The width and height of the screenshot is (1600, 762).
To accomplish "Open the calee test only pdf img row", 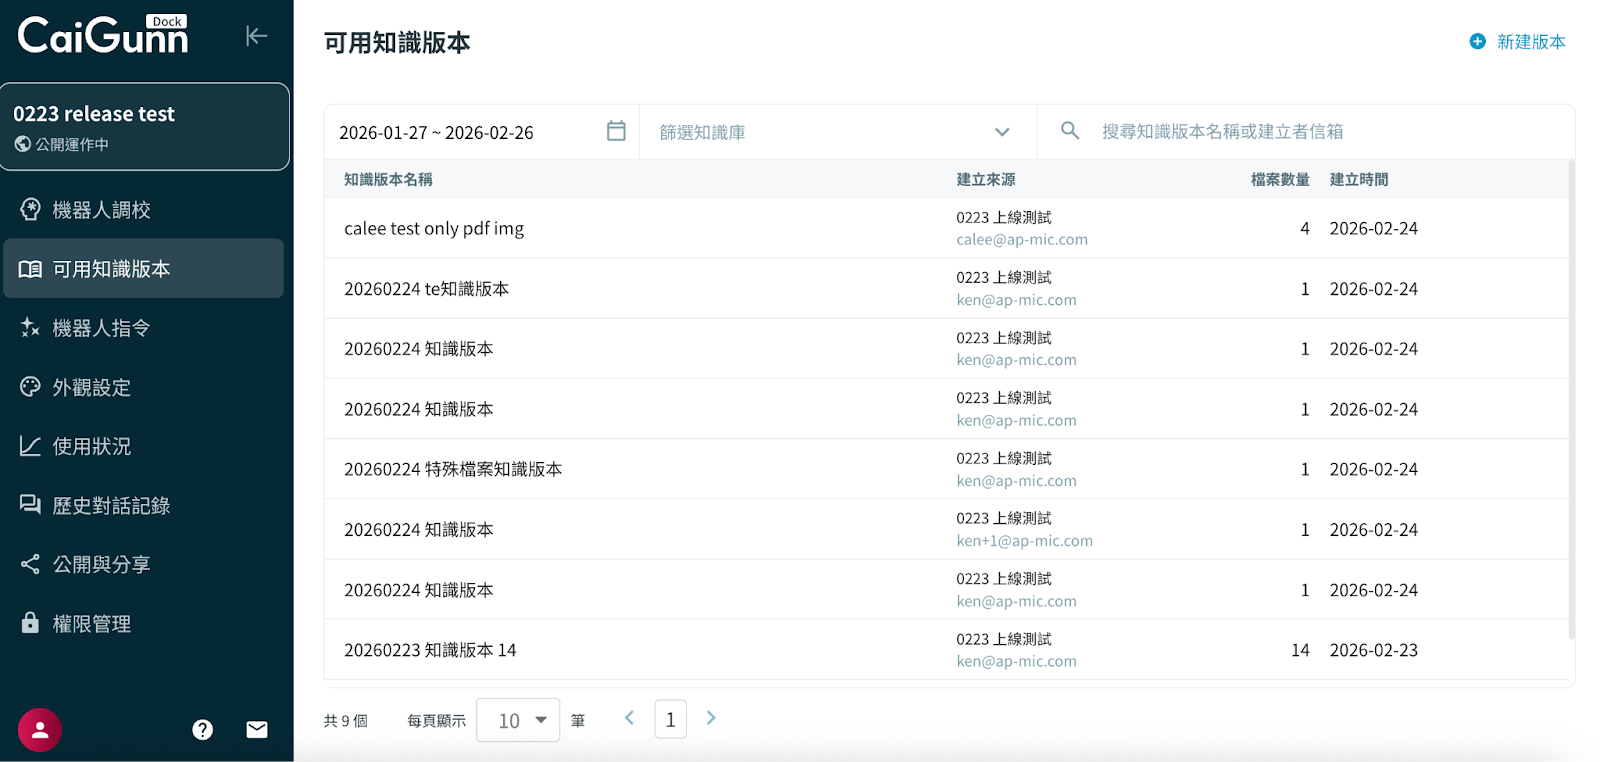I will tap(434, 229).
